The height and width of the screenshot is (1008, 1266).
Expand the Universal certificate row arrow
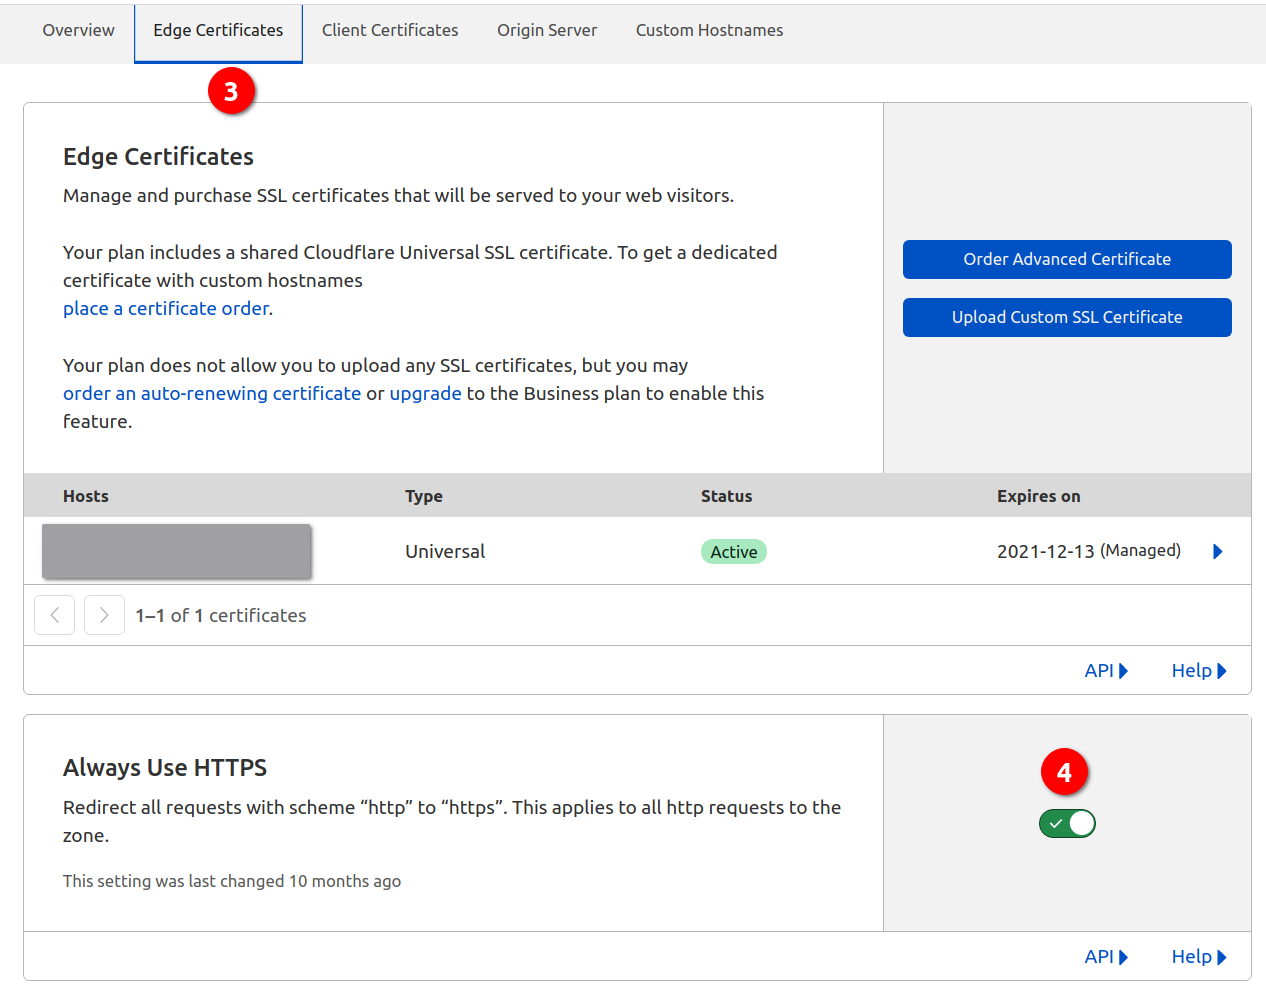tap(1217, 552)
